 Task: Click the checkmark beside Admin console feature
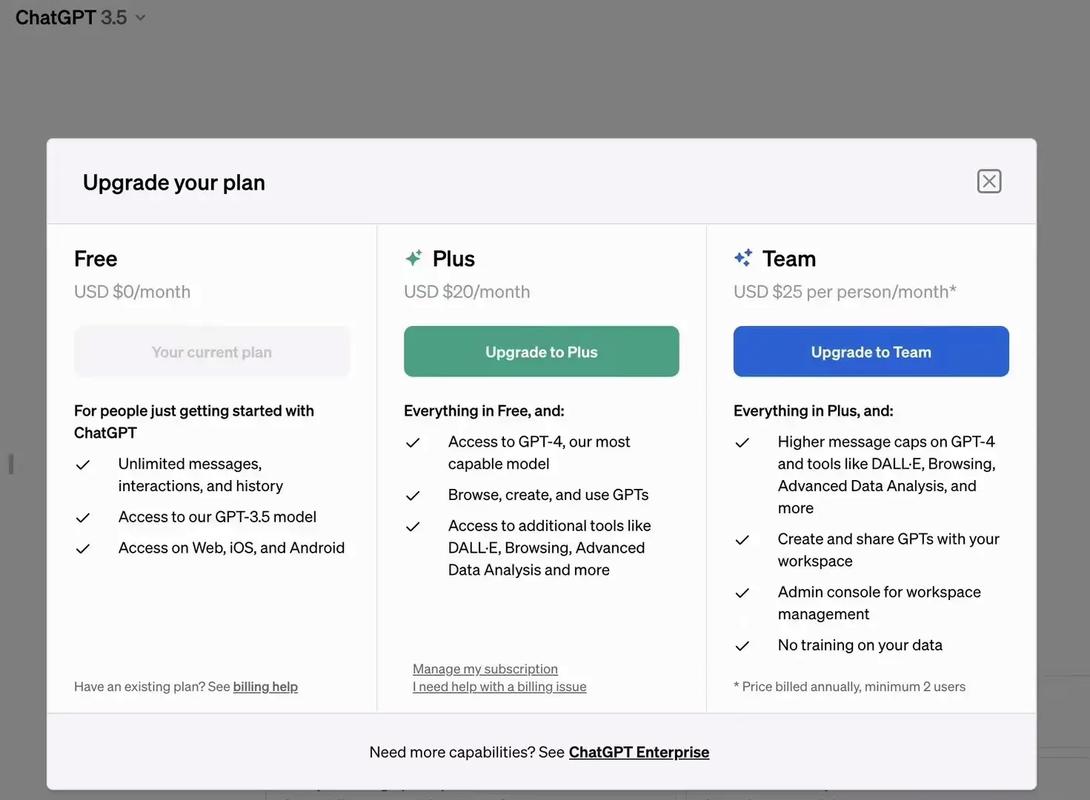pyautogui.click(x=742, y=593)
